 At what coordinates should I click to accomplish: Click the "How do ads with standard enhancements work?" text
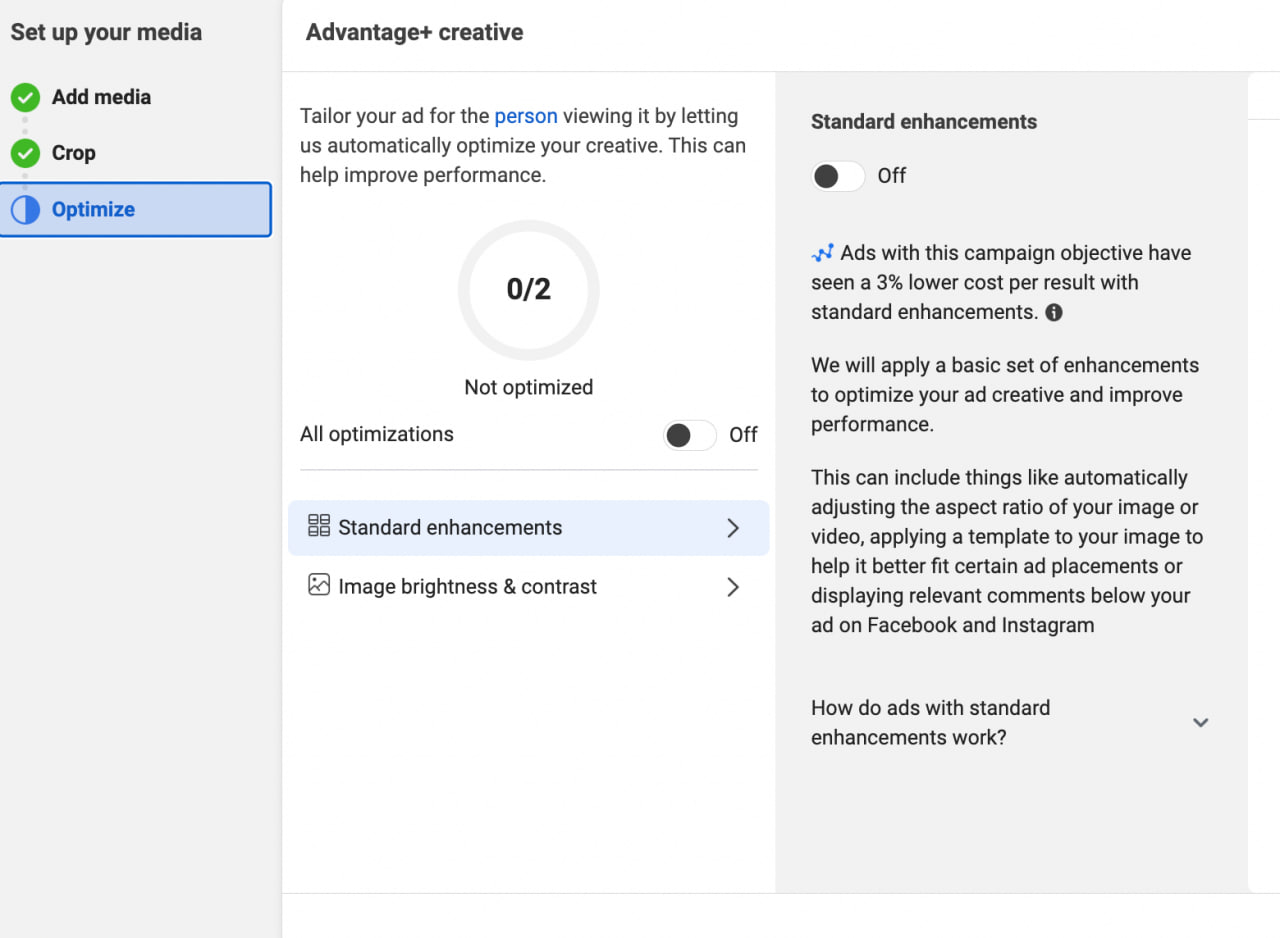tap(930, 722)
